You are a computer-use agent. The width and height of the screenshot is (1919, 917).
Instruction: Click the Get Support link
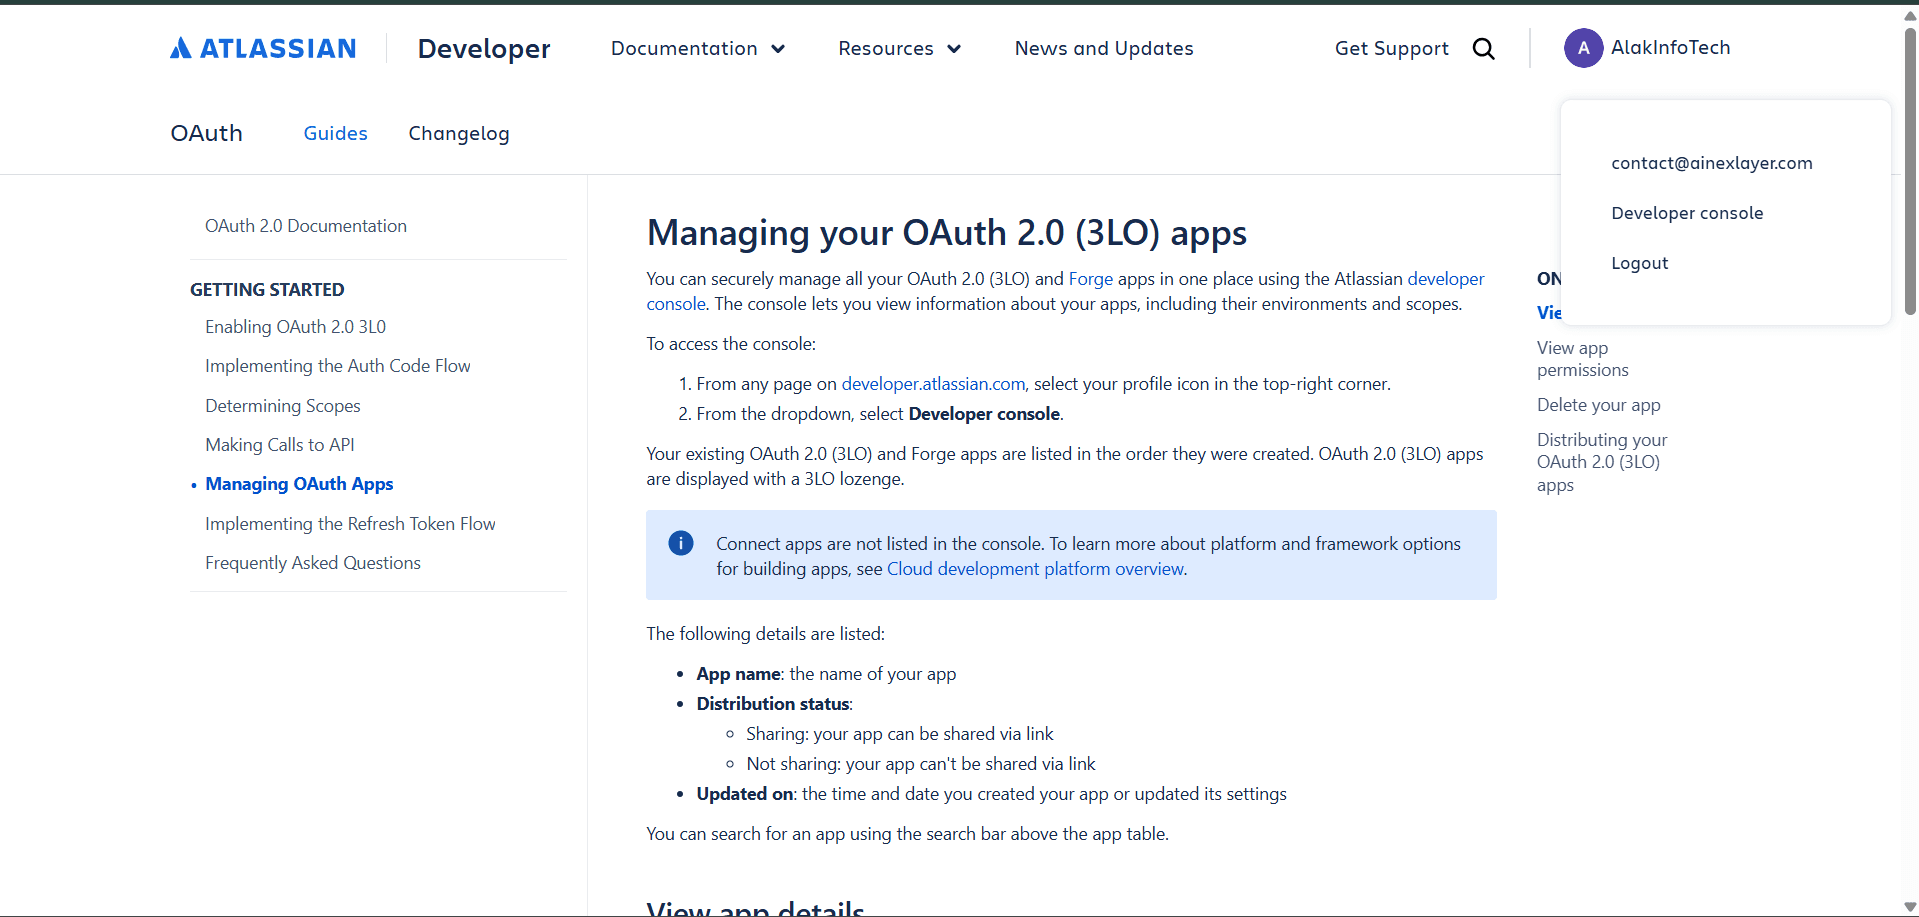[1391, 48]
